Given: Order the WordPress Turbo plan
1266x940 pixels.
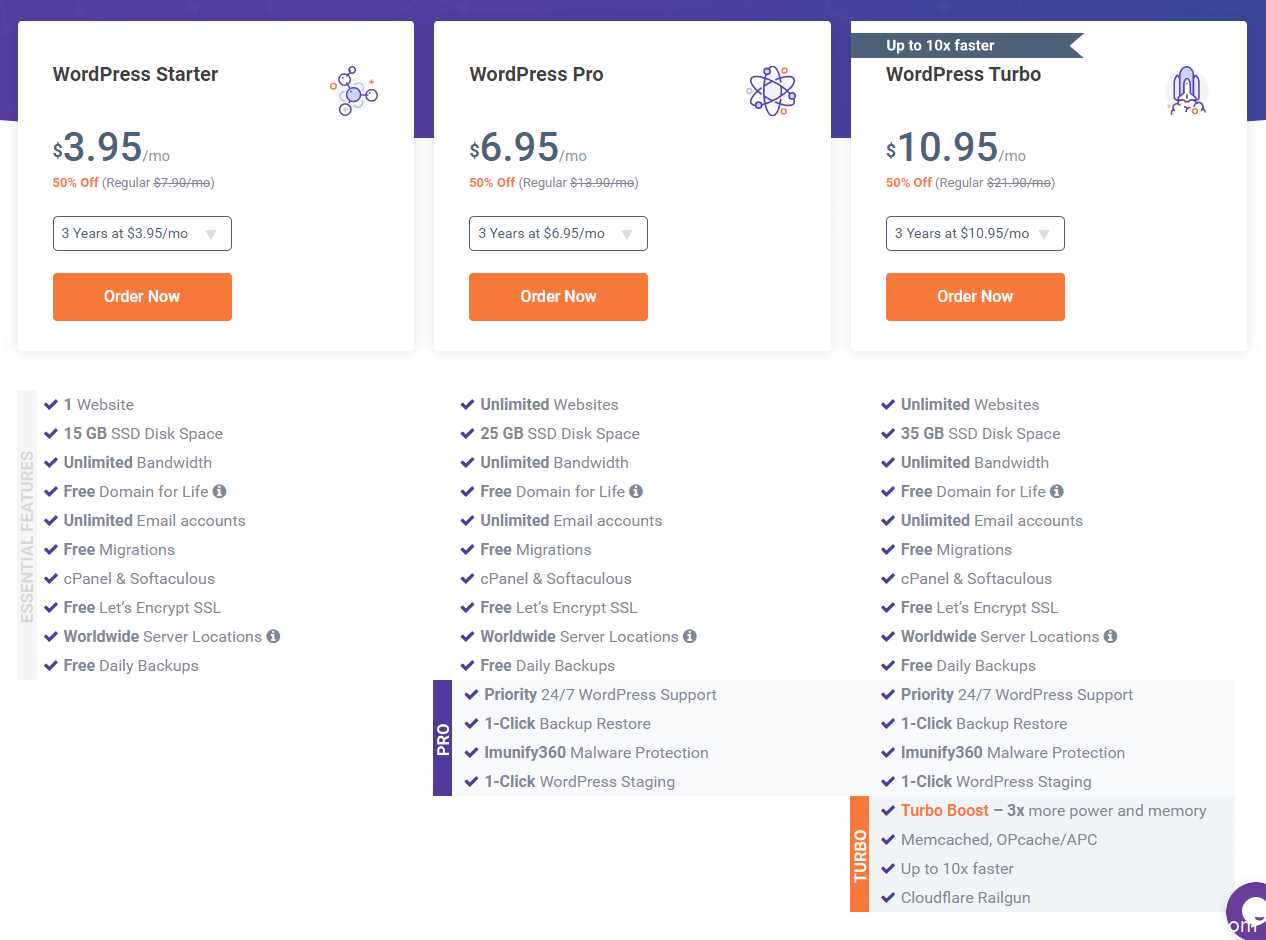Looking at the screenshot, I should pyautogui.click(x=975, y=297).
